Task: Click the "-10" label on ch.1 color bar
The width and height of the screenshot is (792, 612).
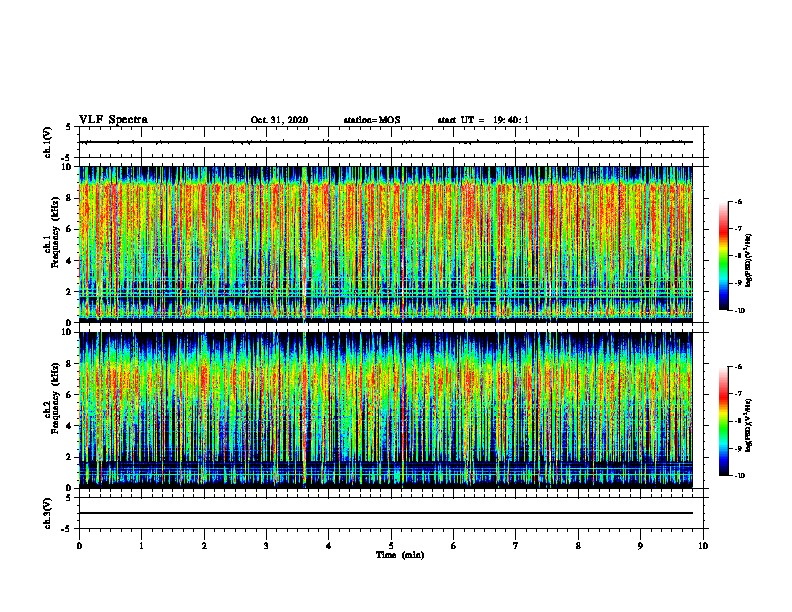Action: point(739,311)
